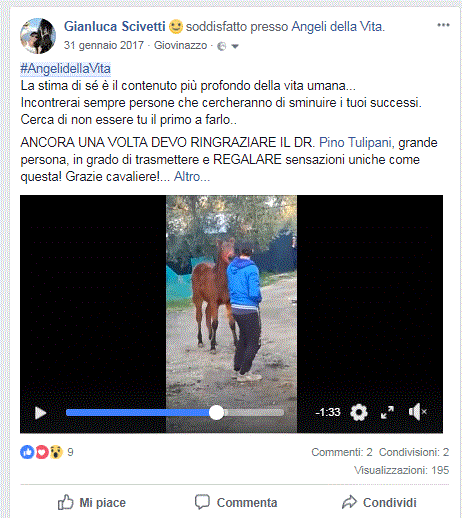Click the Commenta button
The width and height of the screenshot is (462, 518).
pyautogui.click(x=236, y=502)
